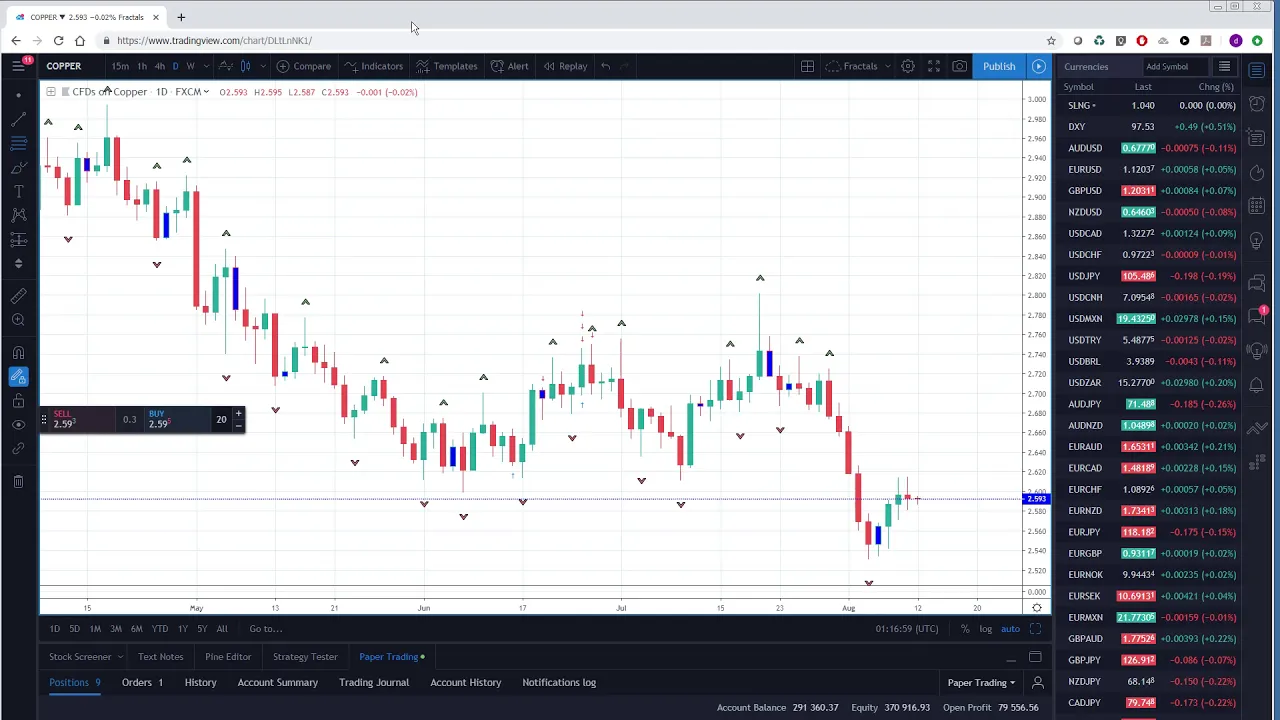Screen dimensions: 1280x720
Task: Select the zoom in magnifier tool
Action: (x=19, y=320)
